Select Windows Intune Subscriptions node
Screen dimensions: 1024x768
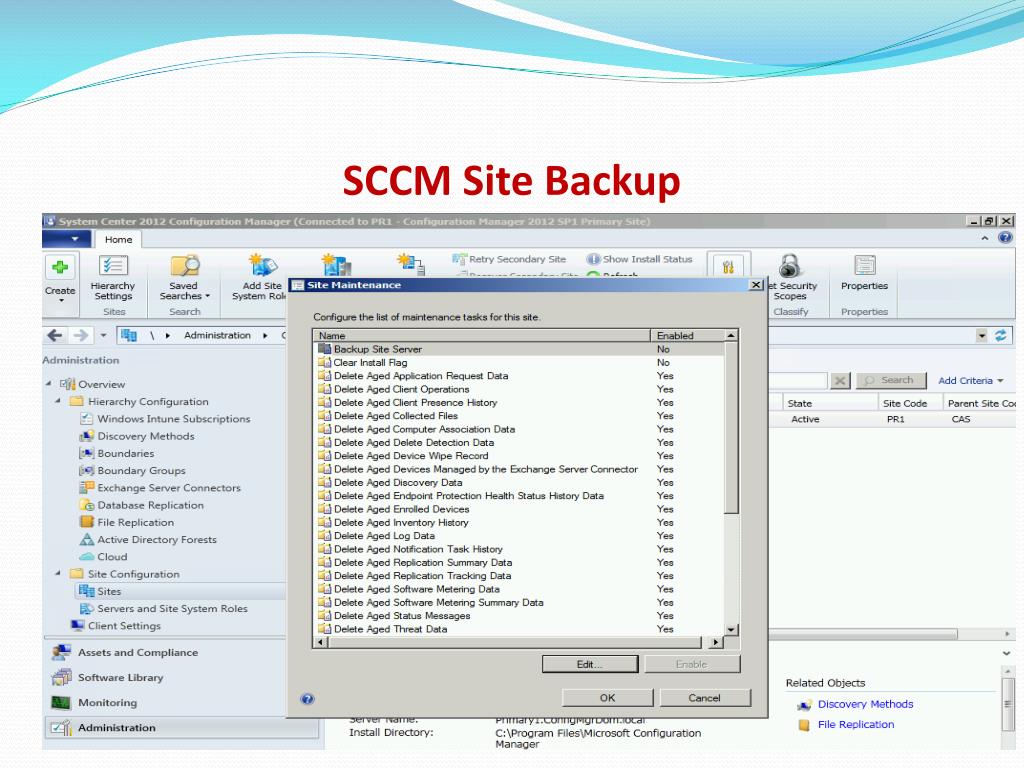pyautogui.click(x=174, y=419)
